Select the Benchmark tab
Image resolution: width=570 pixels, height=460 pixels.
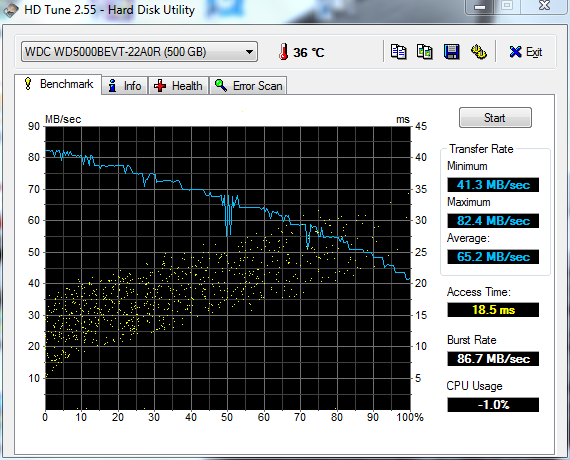(x=58, y=84)
